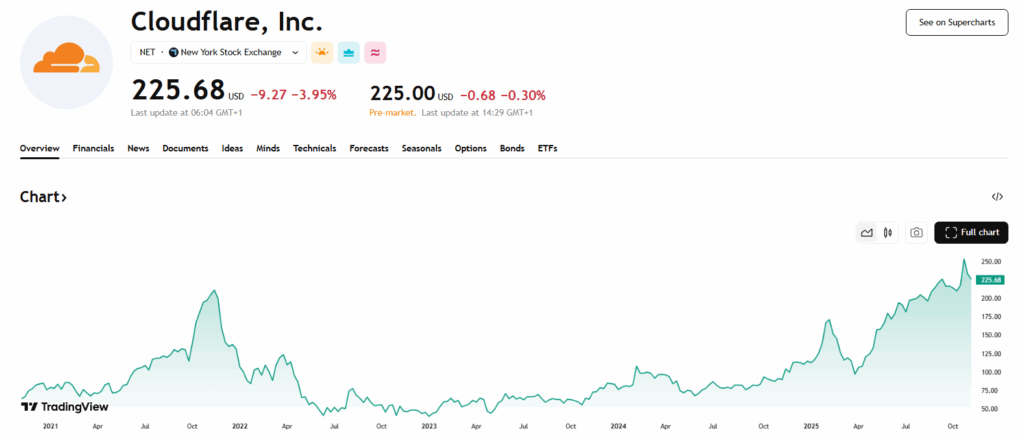Click the blue crown badge icon
The image size is (1024, 438).
pos(349,52)
